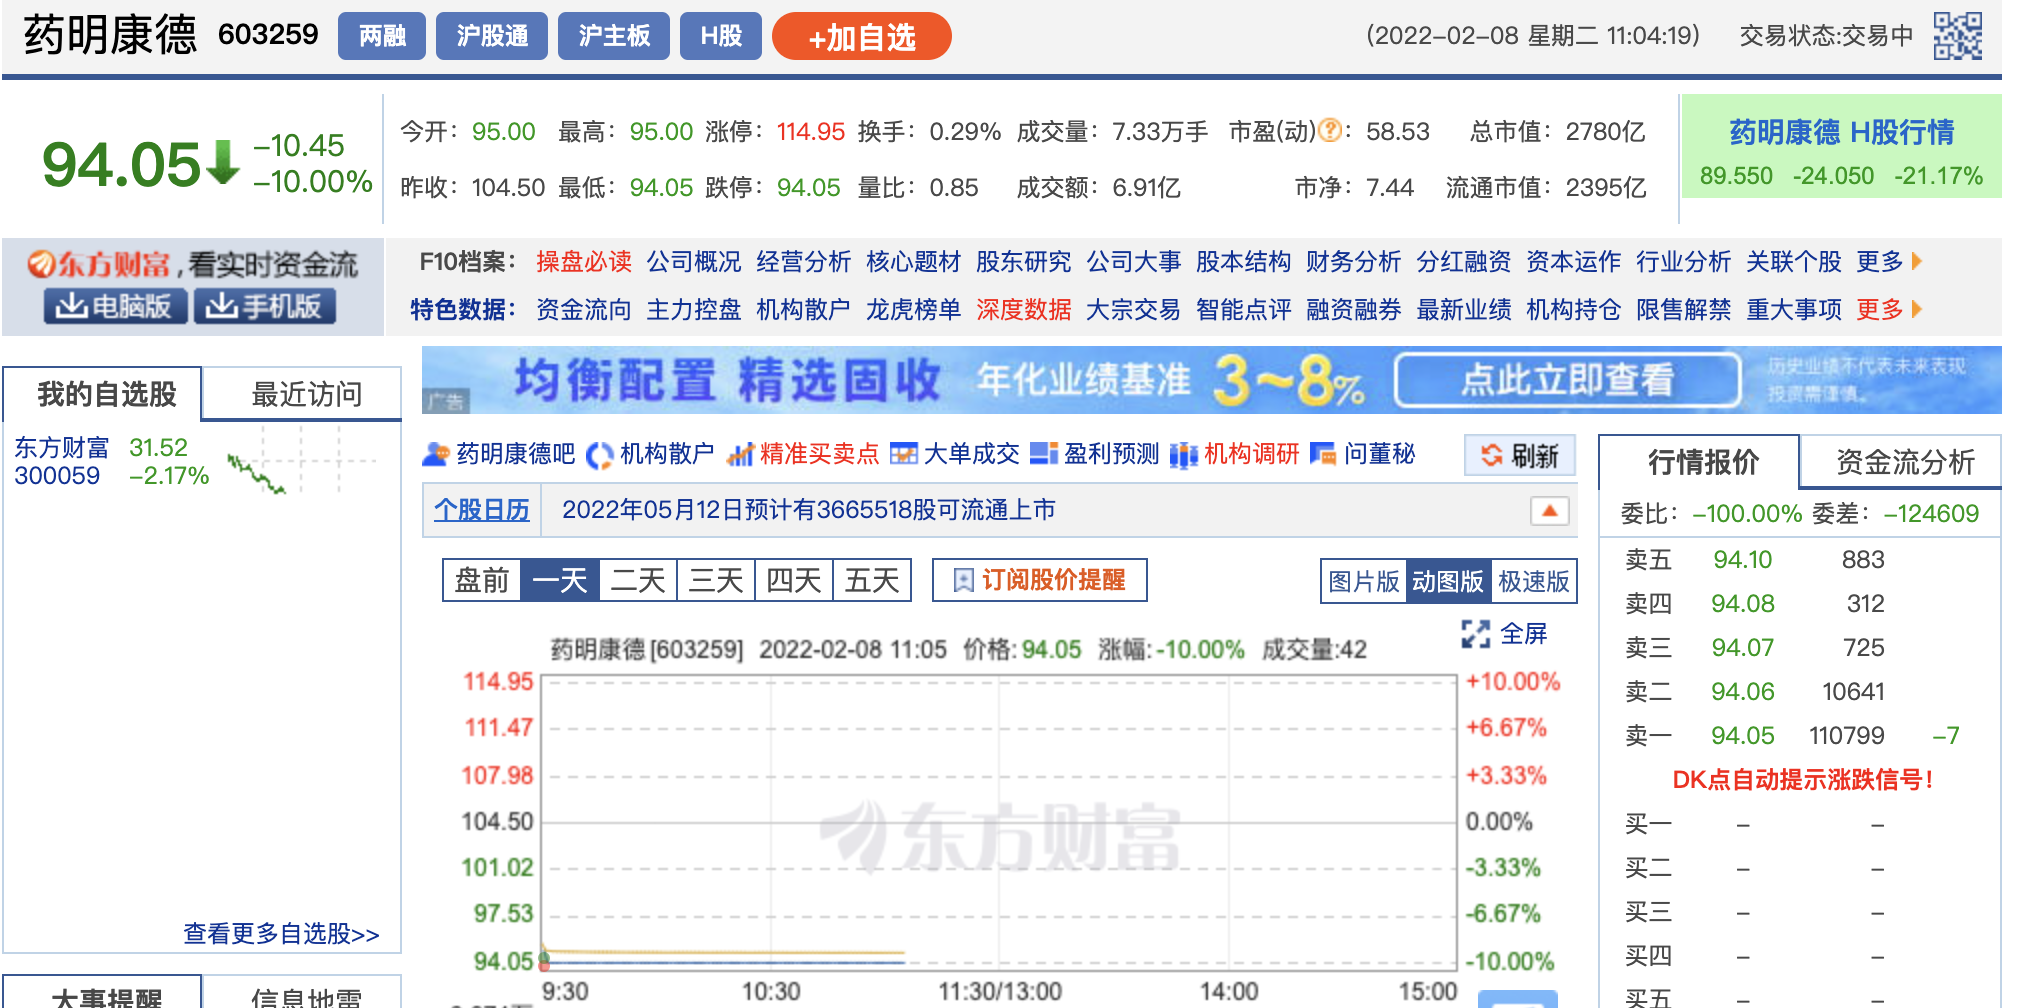Open 资金流向 link

click(584, 310)
